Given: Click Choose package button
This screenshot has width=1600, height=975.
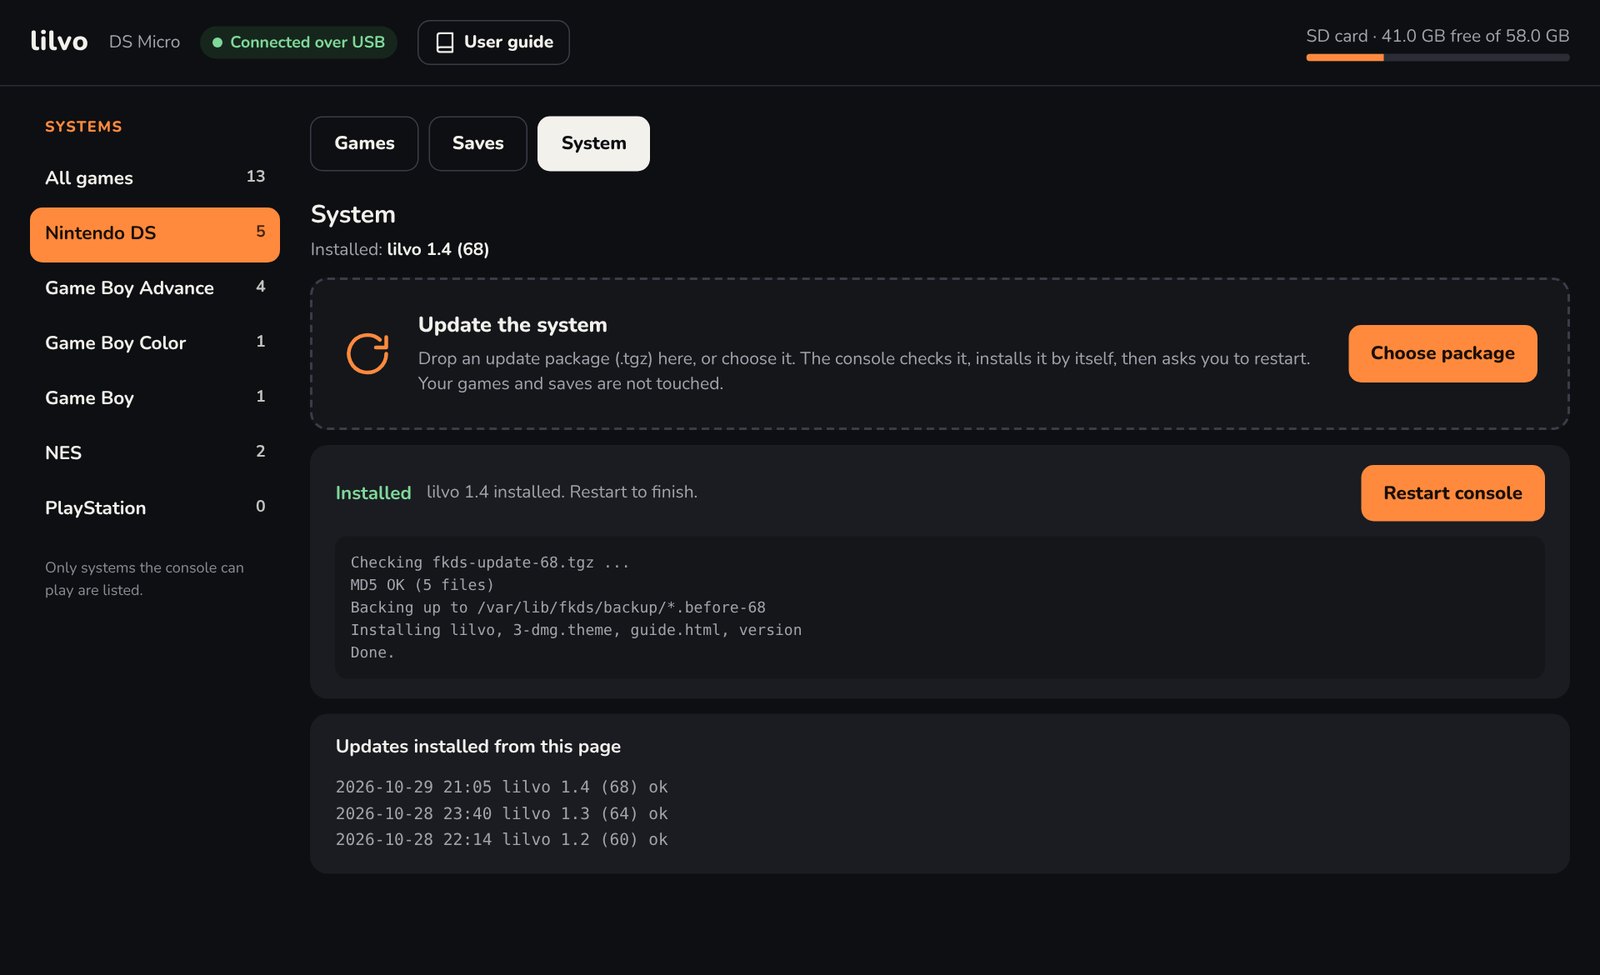Looking at the screenshot, I should tap(1442, 353).
